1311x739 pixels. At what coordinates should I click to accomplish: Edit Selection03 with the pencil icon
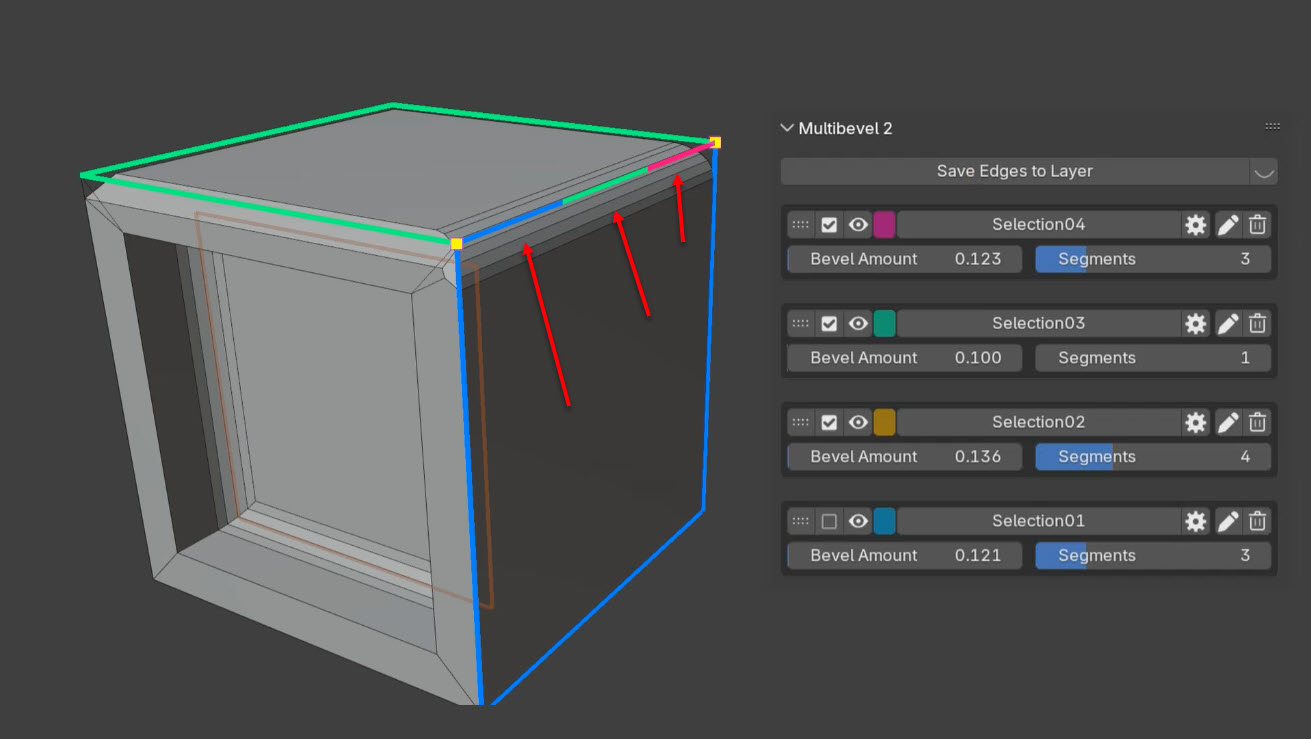coord(1228,324)
